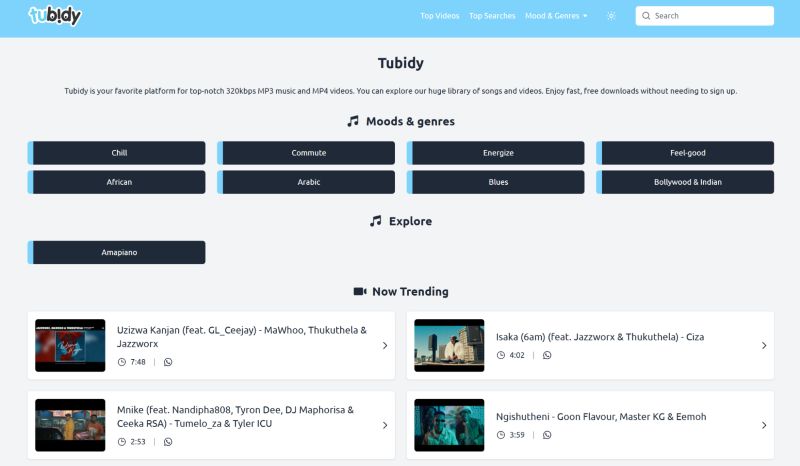This screenshot has width=800, height=466.
Task: Click the Ngishutheni row right chevron
Action: pos(764,425)
